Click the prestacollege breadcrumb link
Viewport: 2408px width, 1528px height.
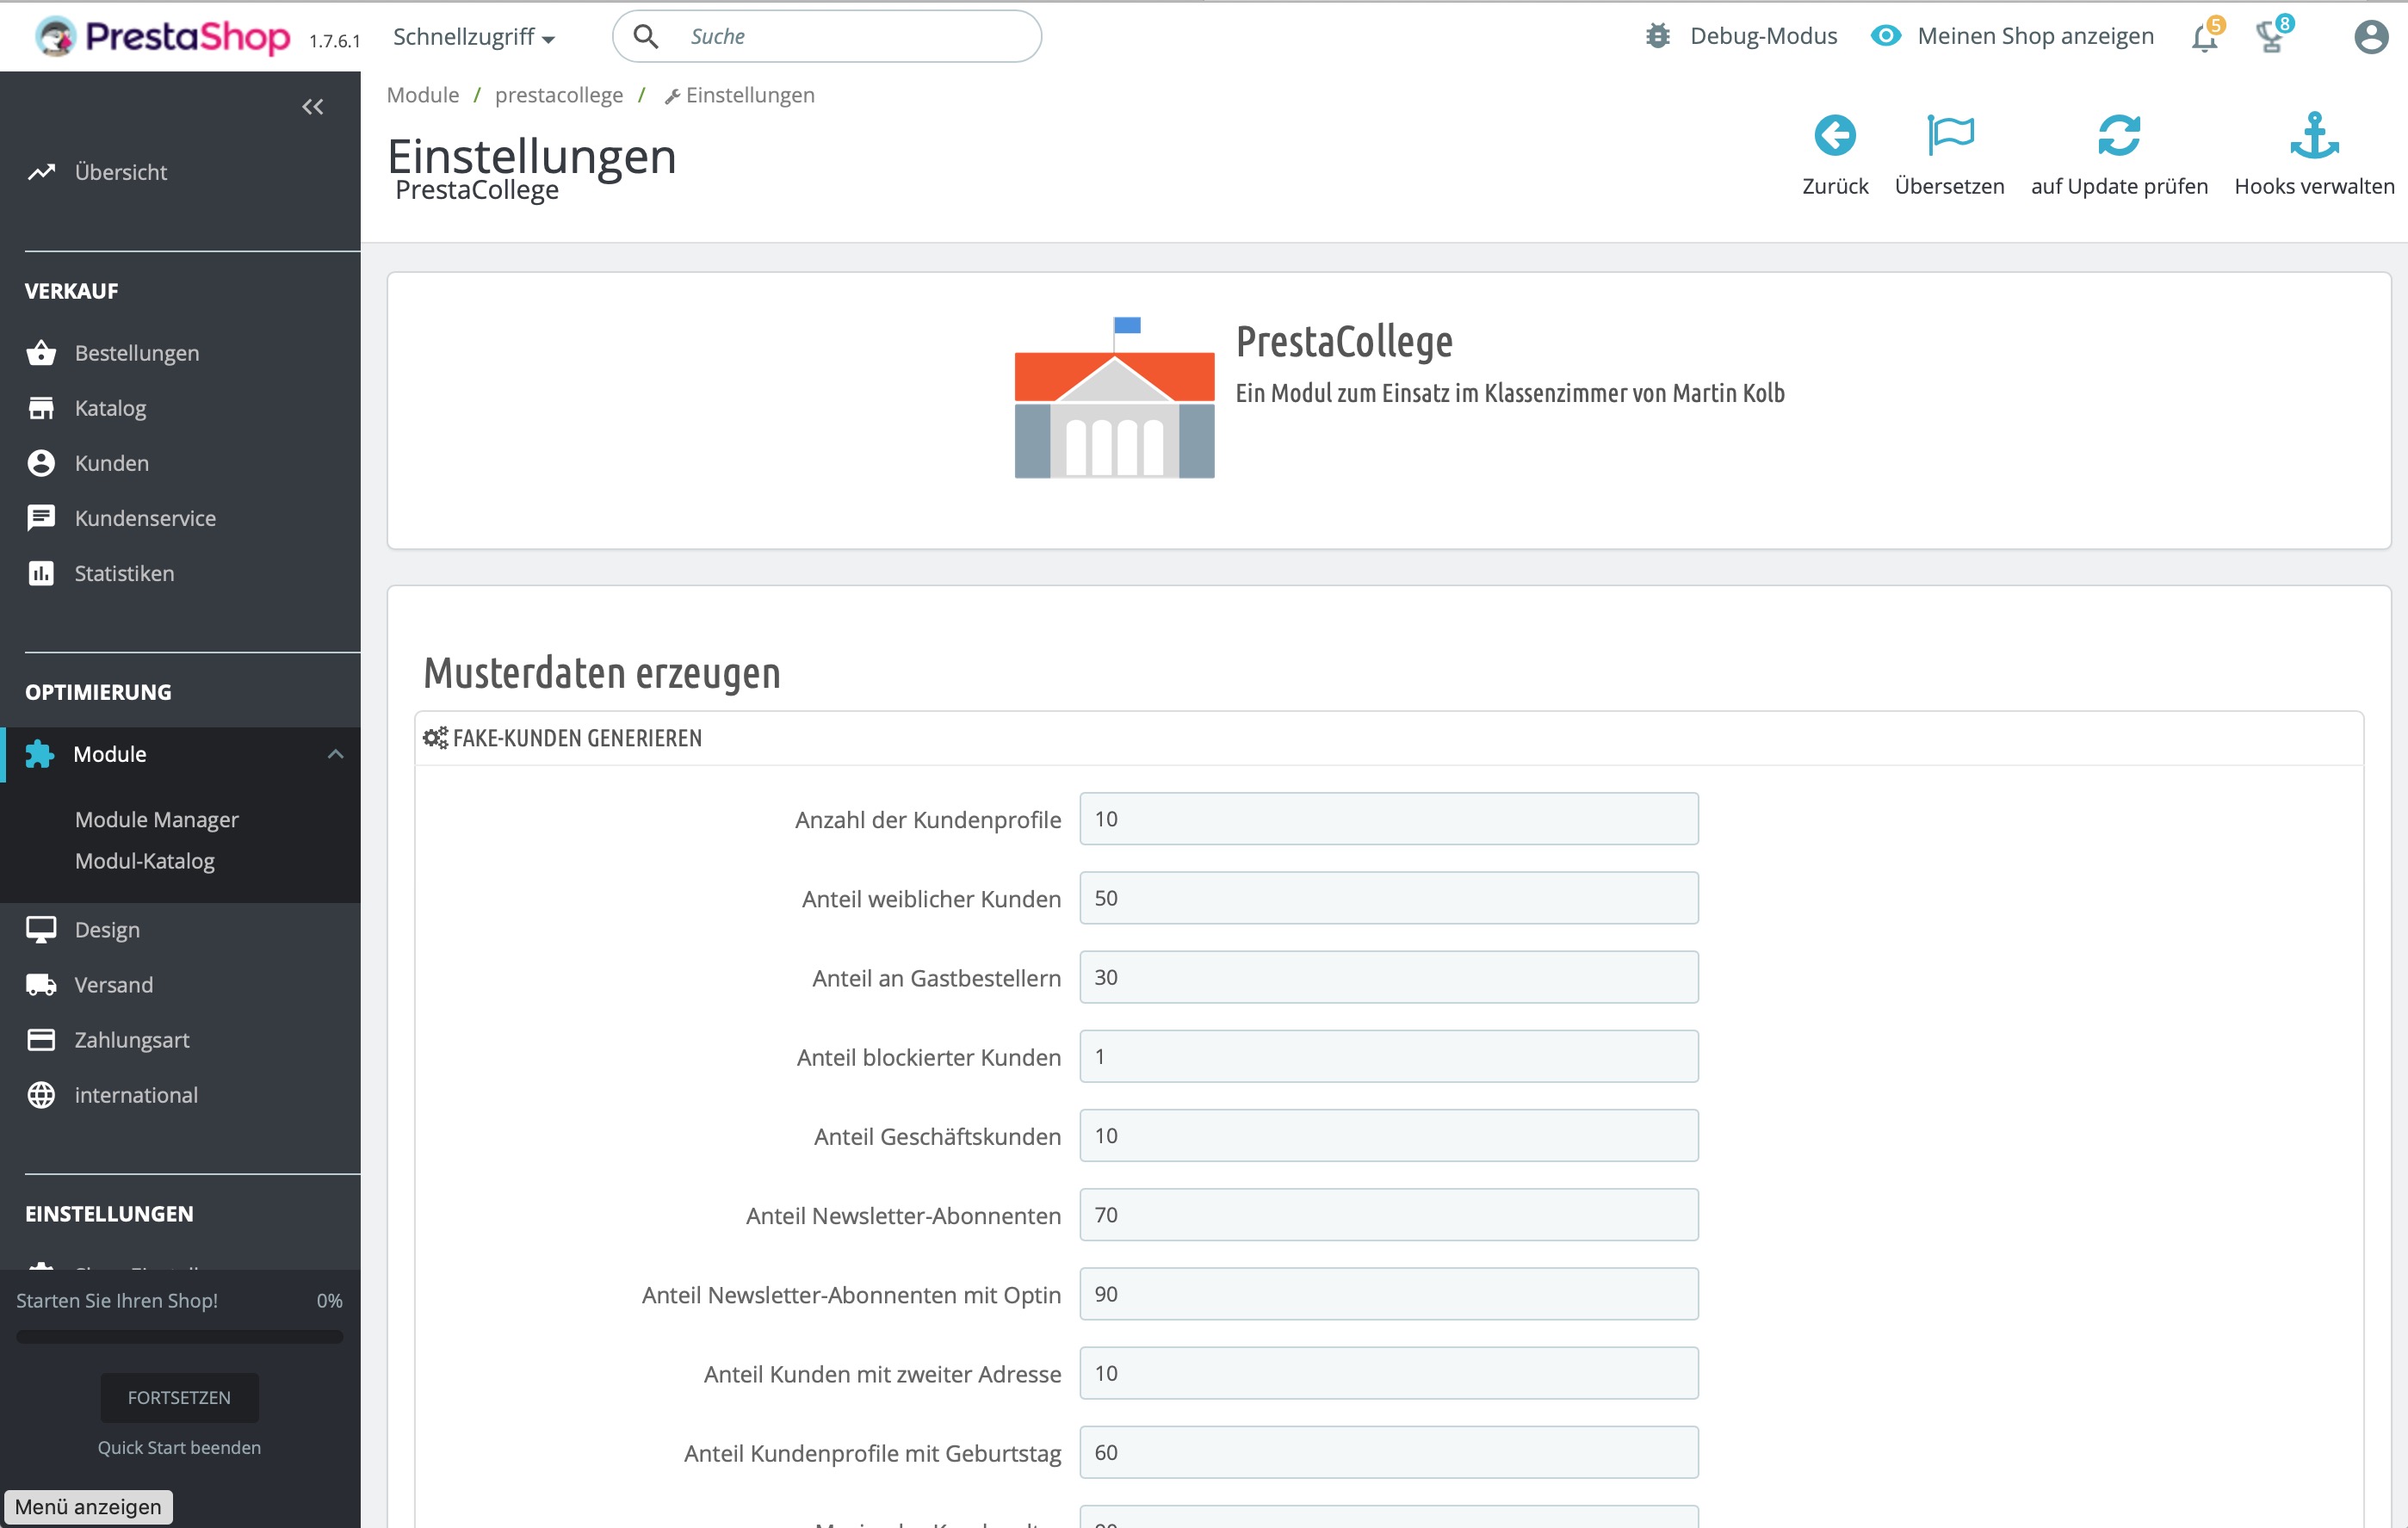tap(558, 95)
